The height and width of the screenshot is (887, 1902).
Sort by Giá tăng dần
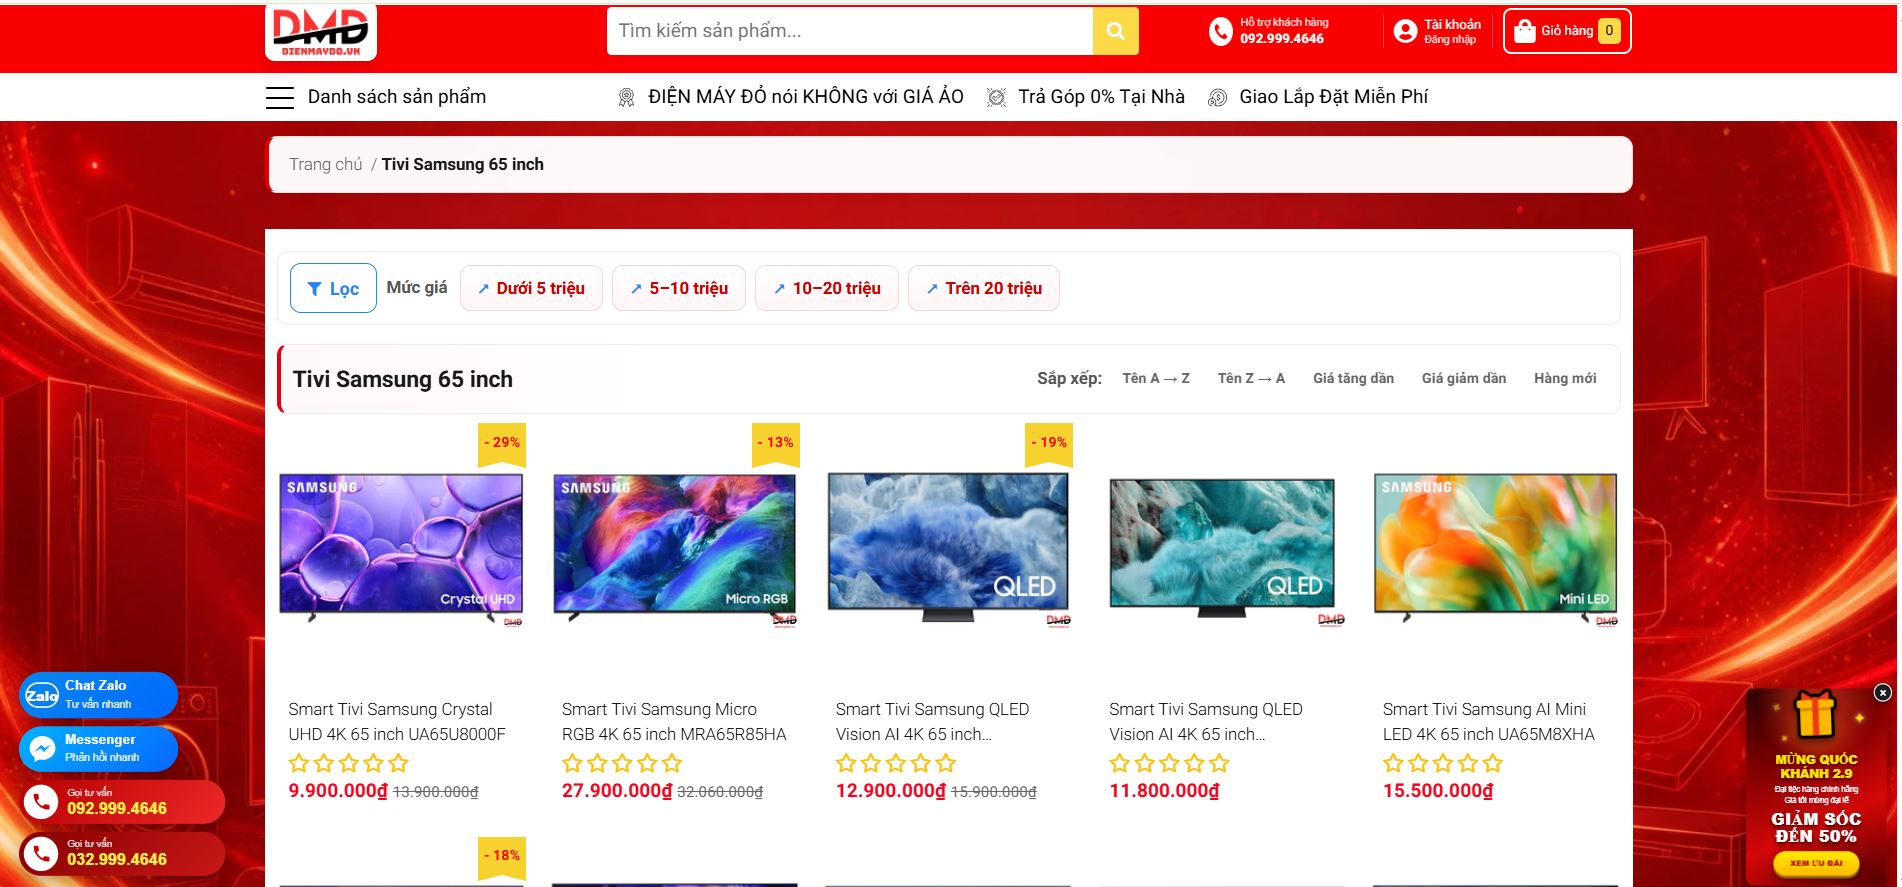[x=1353, y=378]
